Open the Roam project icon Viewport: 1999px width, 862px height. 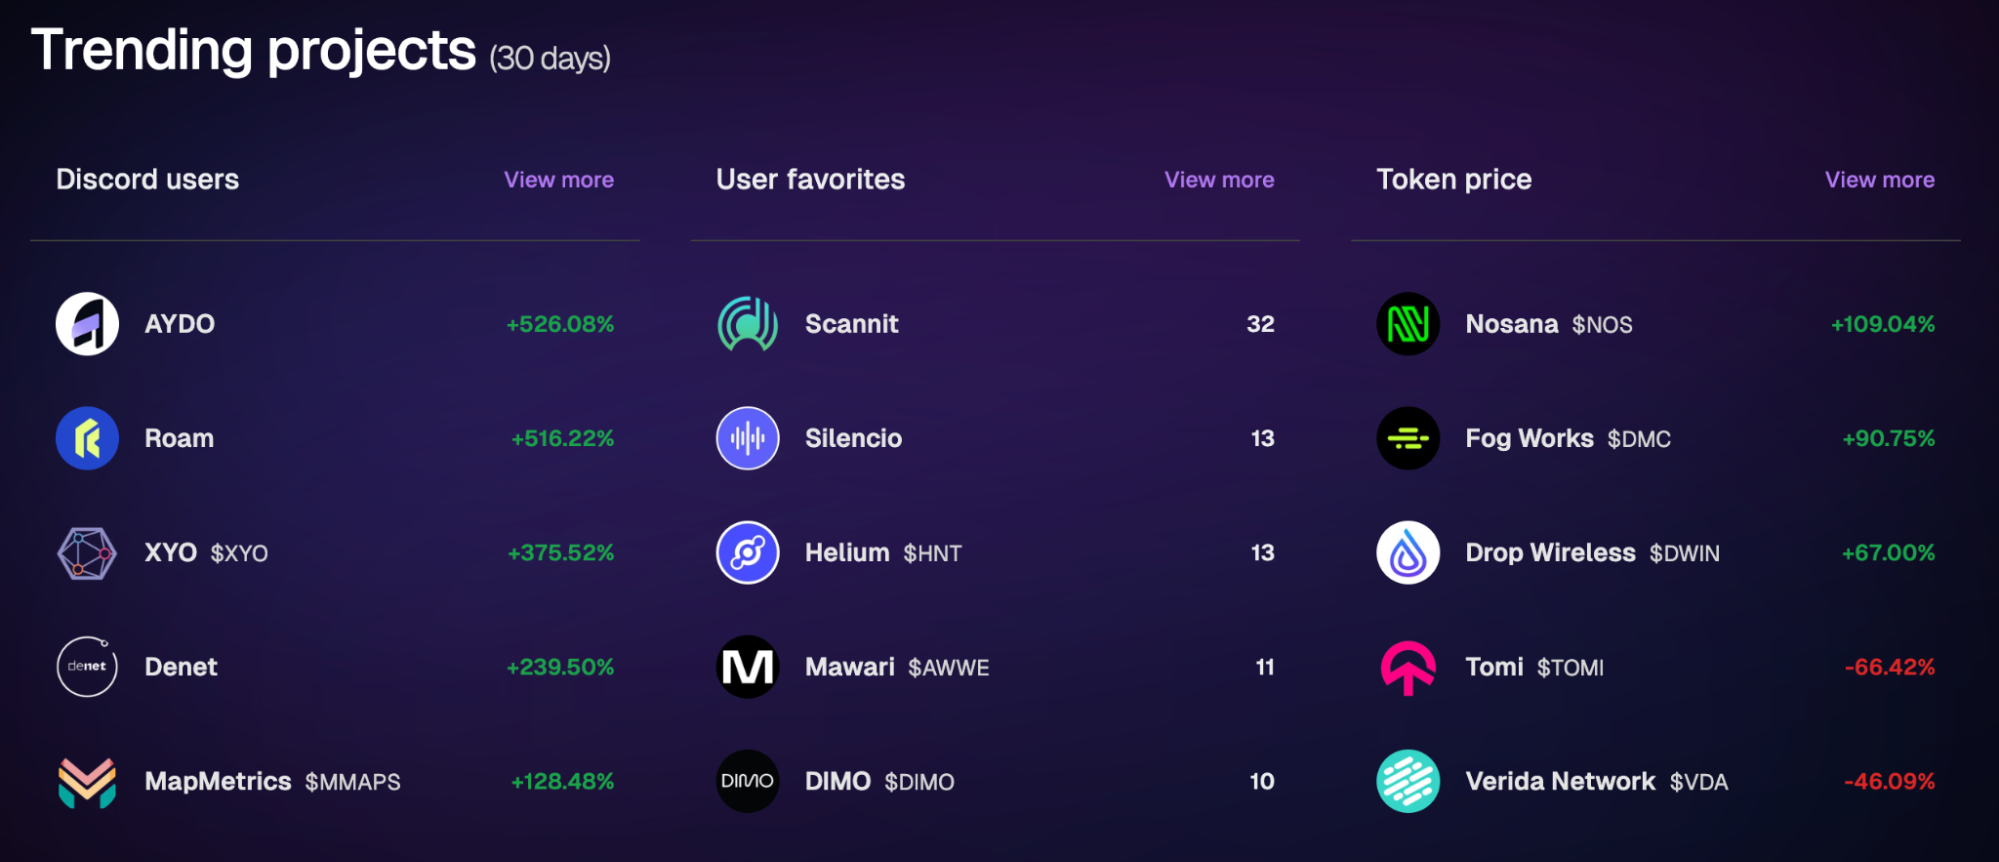87,438
